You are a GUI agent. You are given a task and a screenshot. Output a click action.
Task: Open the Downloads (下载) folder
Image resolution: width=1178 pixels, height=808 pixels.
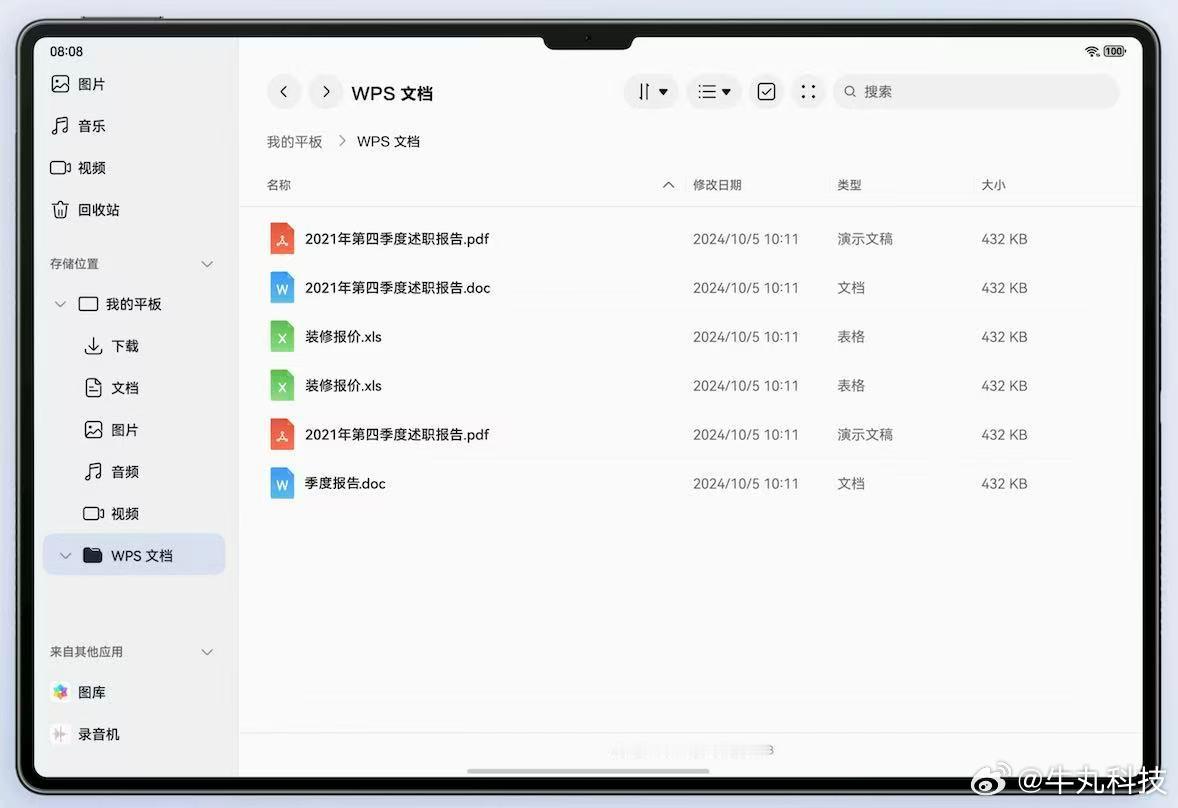111,346
